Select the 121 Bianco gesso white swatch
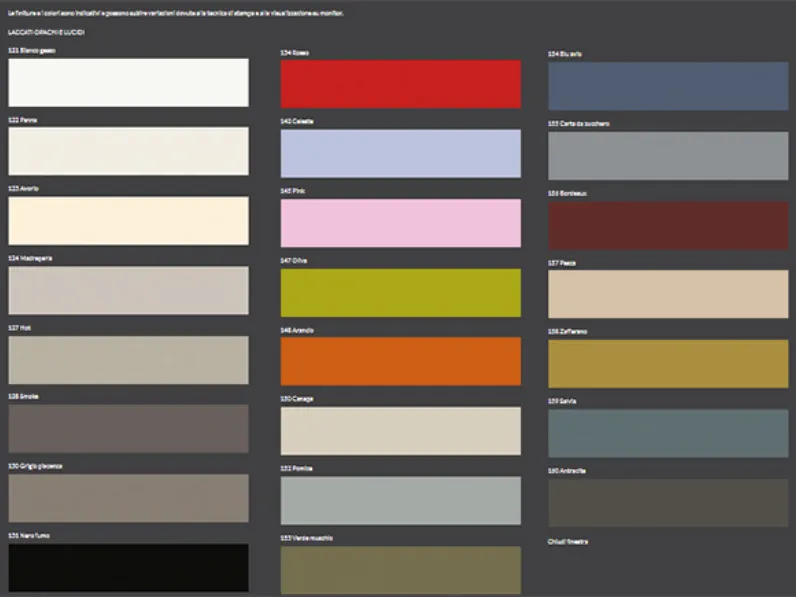 (x=128, y=82)
